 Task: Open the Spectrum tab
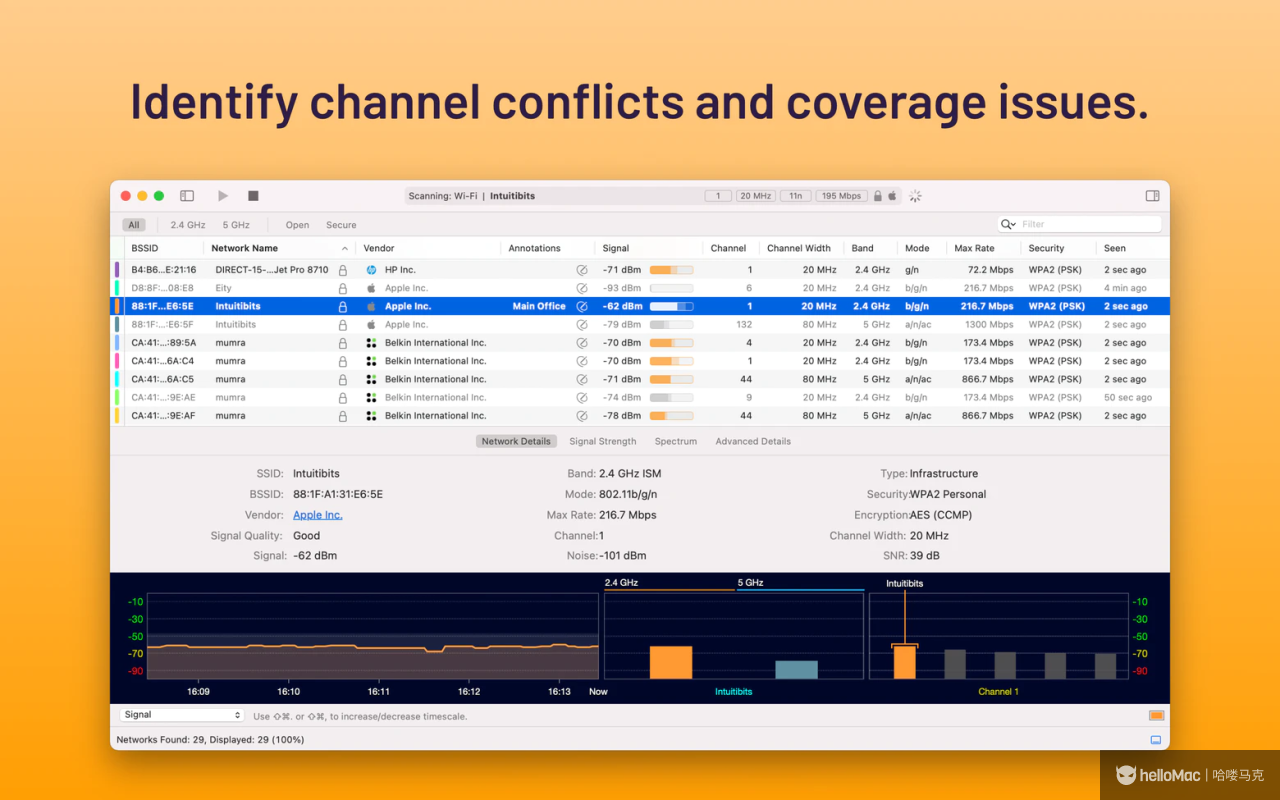click(x=676, y=441)
